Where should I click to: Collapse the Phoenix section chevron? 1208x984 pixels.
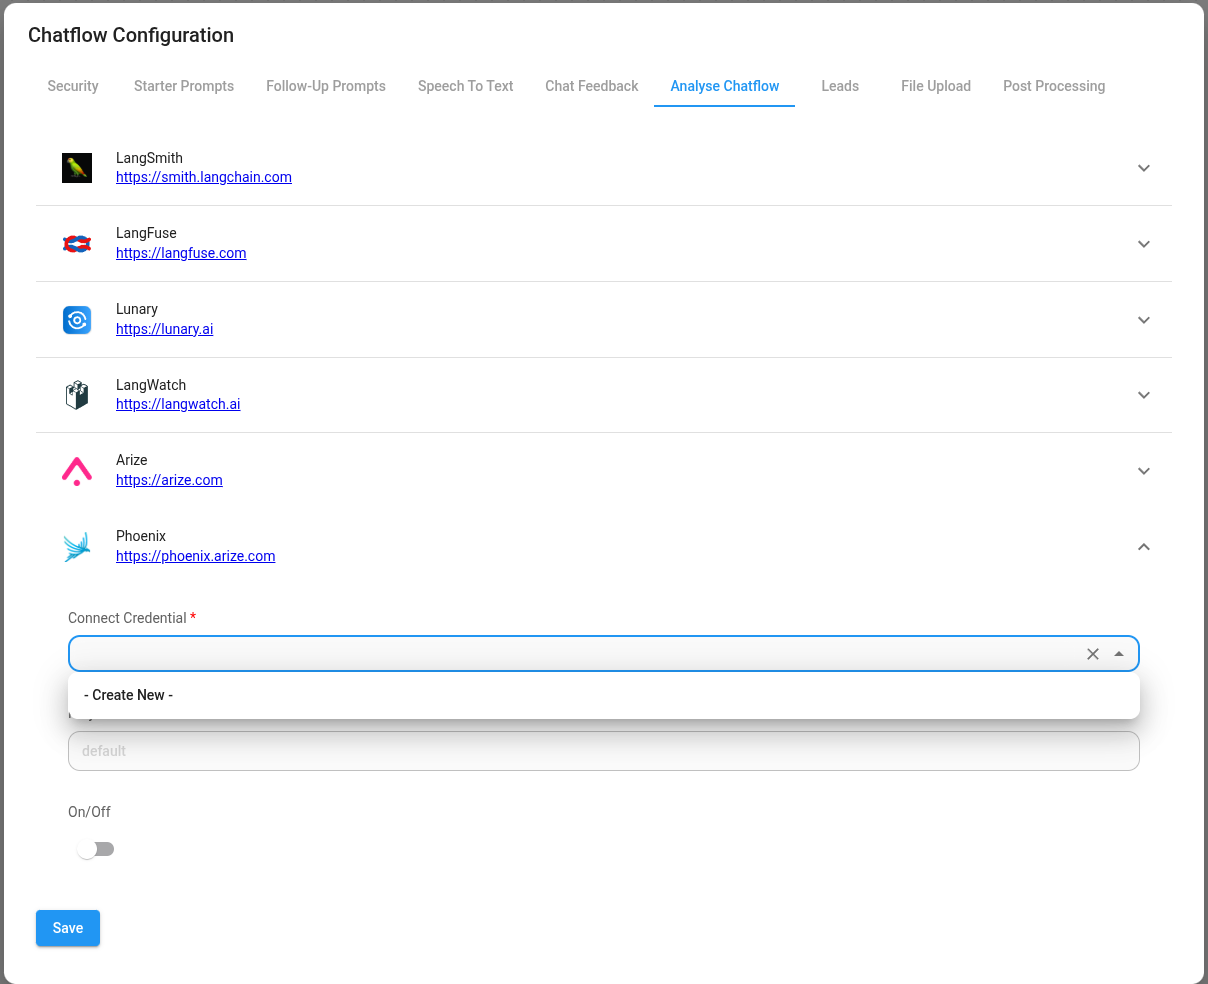click(1143, 547)
